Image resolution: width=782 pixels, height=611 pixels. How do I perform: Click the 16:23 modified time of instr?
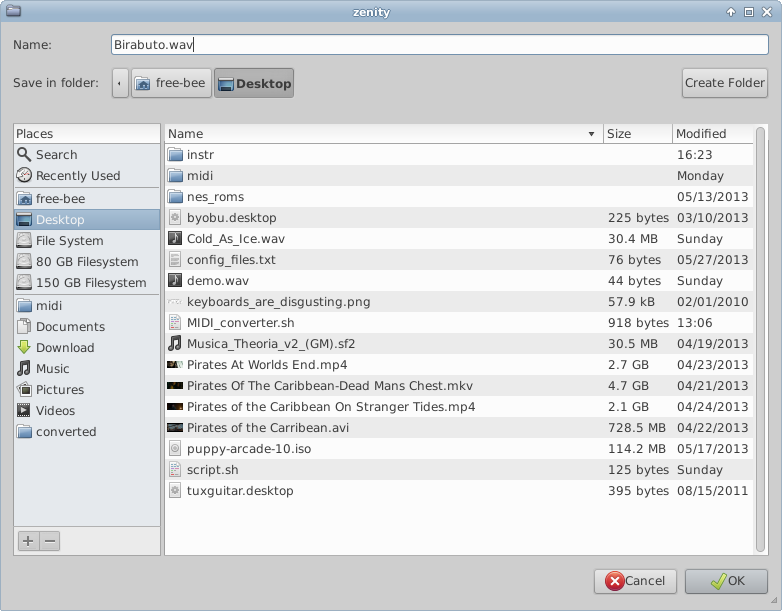(x=695, y=155)
